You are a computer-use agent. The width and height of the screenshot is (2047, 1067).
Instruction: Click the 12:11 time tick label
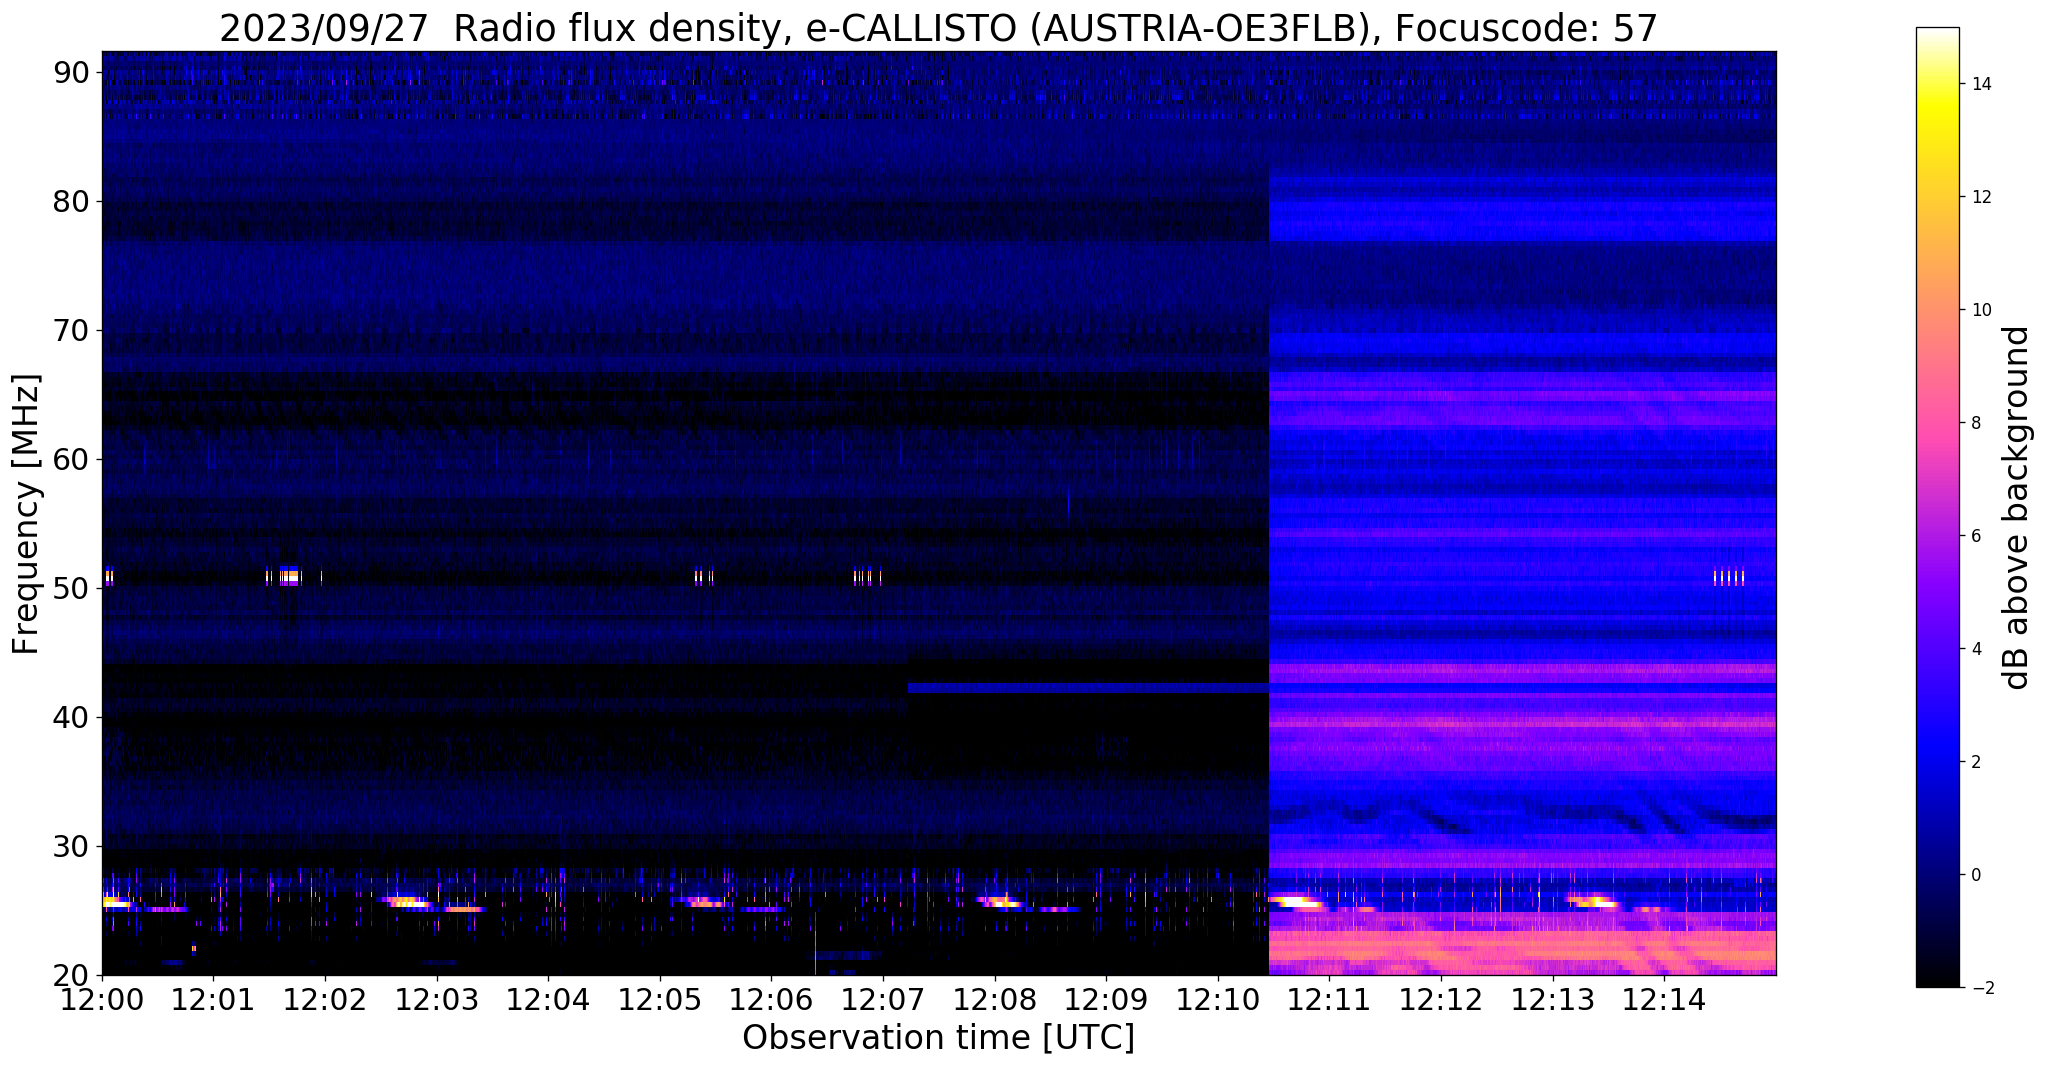1329,998
